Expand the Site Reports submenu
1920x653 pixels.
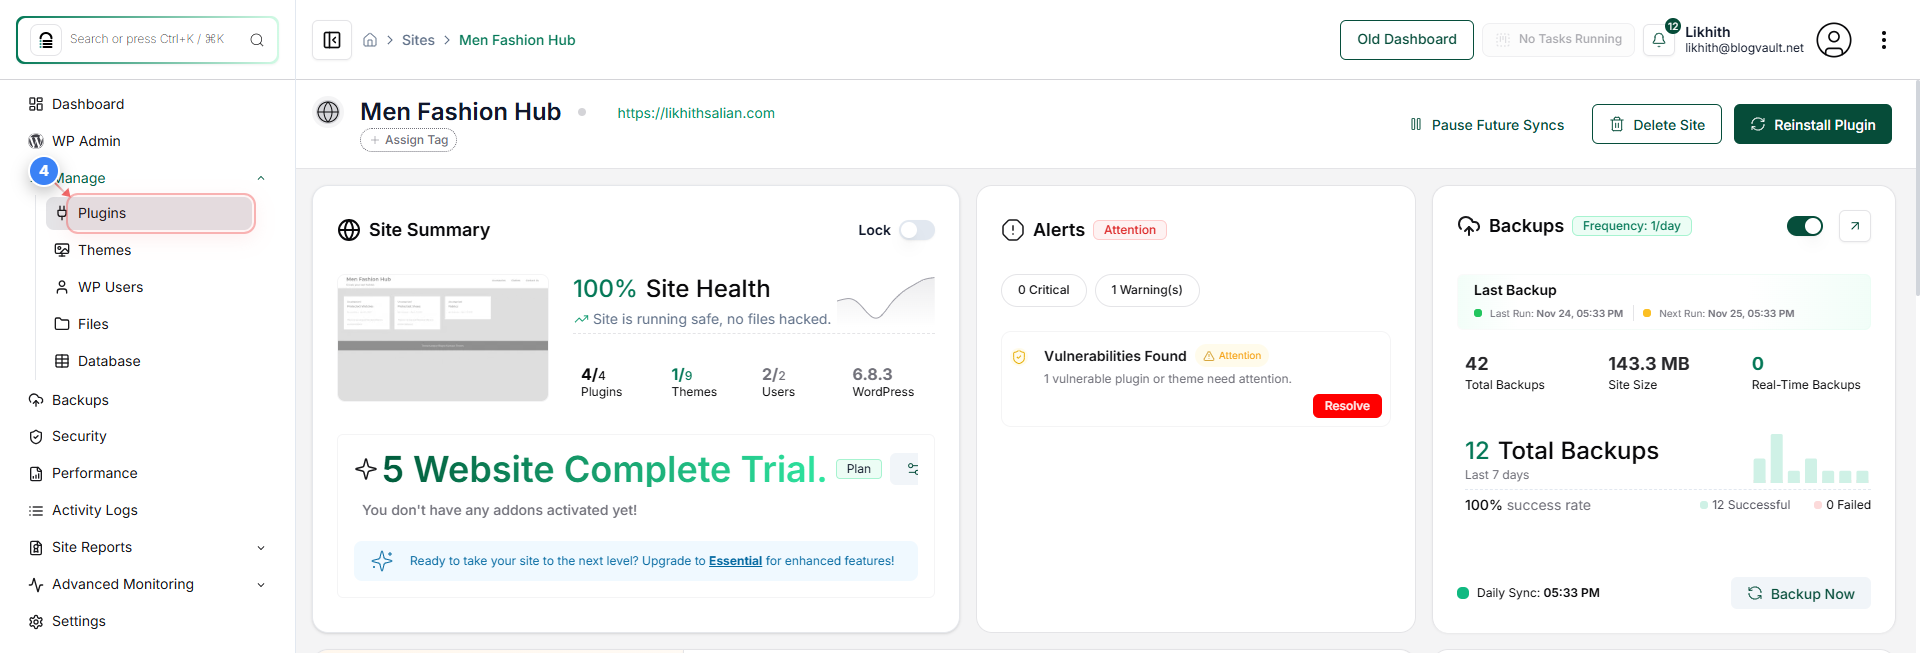(x=261, y=548)
